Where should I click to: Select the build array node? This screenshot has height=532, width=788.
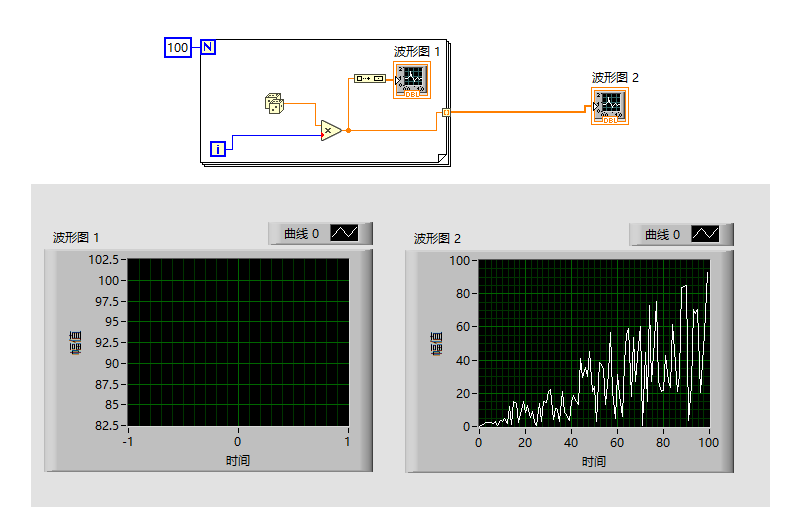coord(369,78)
